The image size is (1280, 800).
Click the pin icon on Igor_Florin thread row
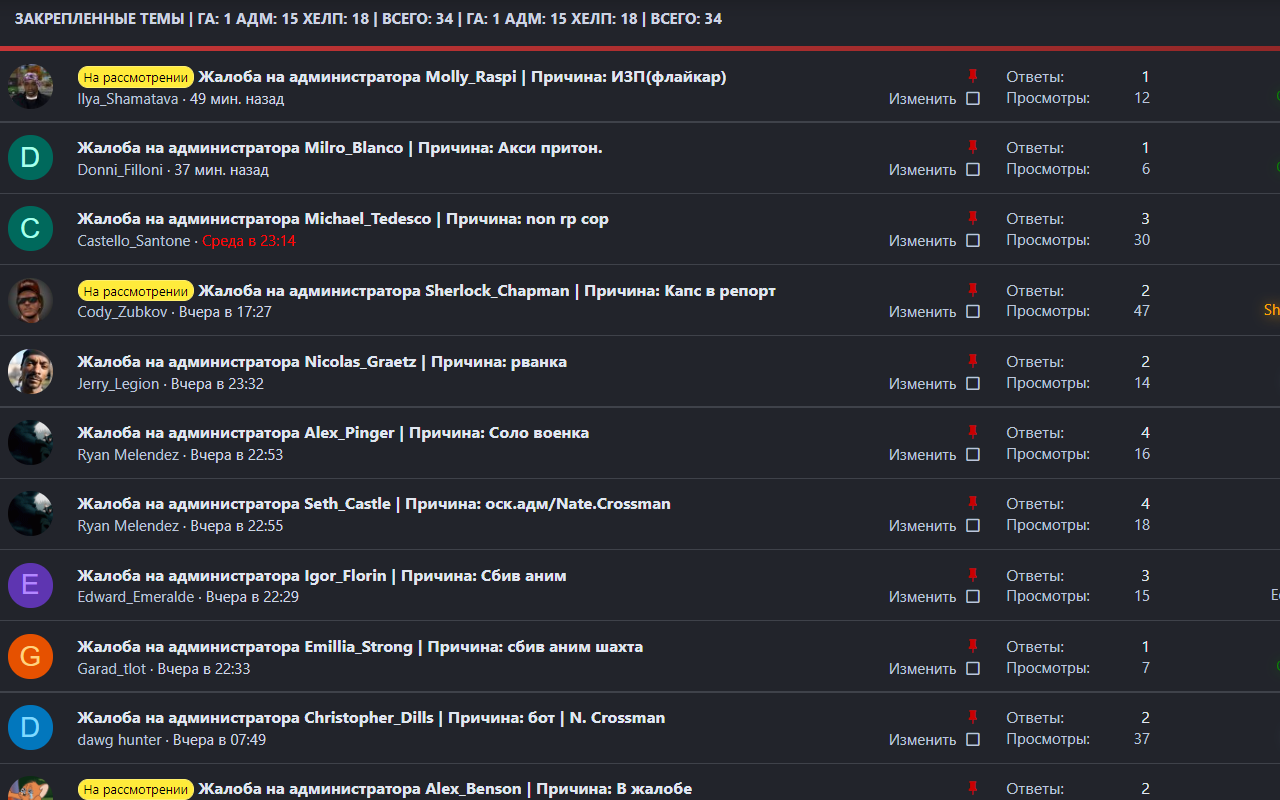[x=974, y=574]
